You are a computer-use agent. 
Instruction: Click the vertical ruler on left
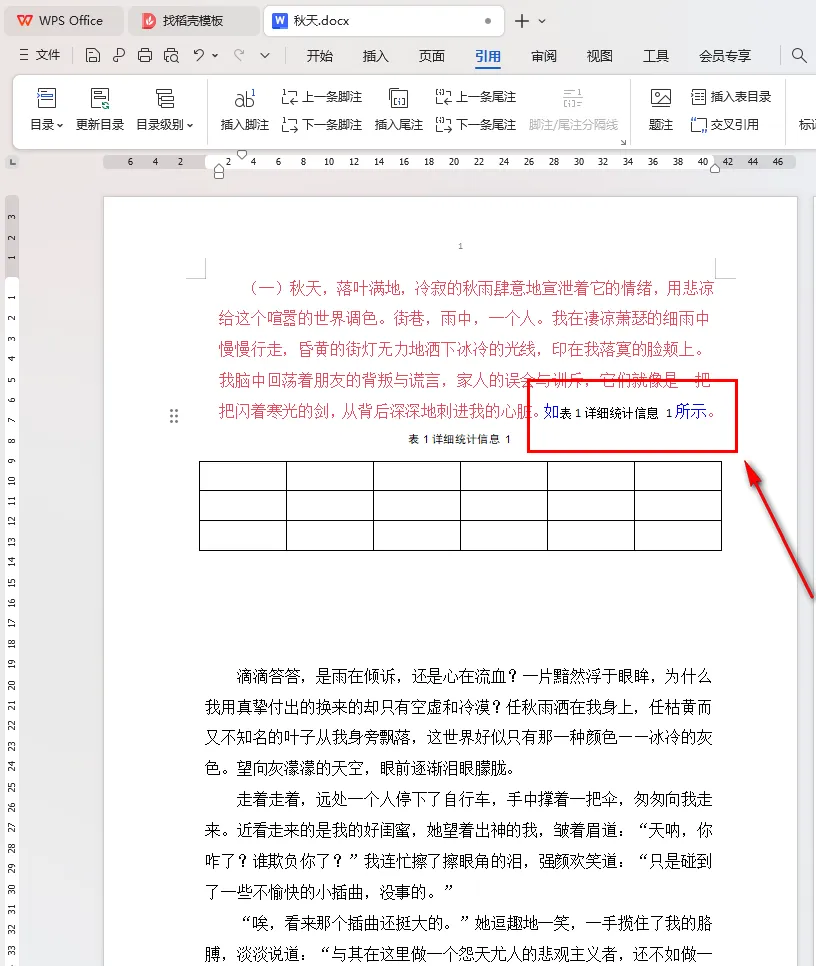coord(12,579)
